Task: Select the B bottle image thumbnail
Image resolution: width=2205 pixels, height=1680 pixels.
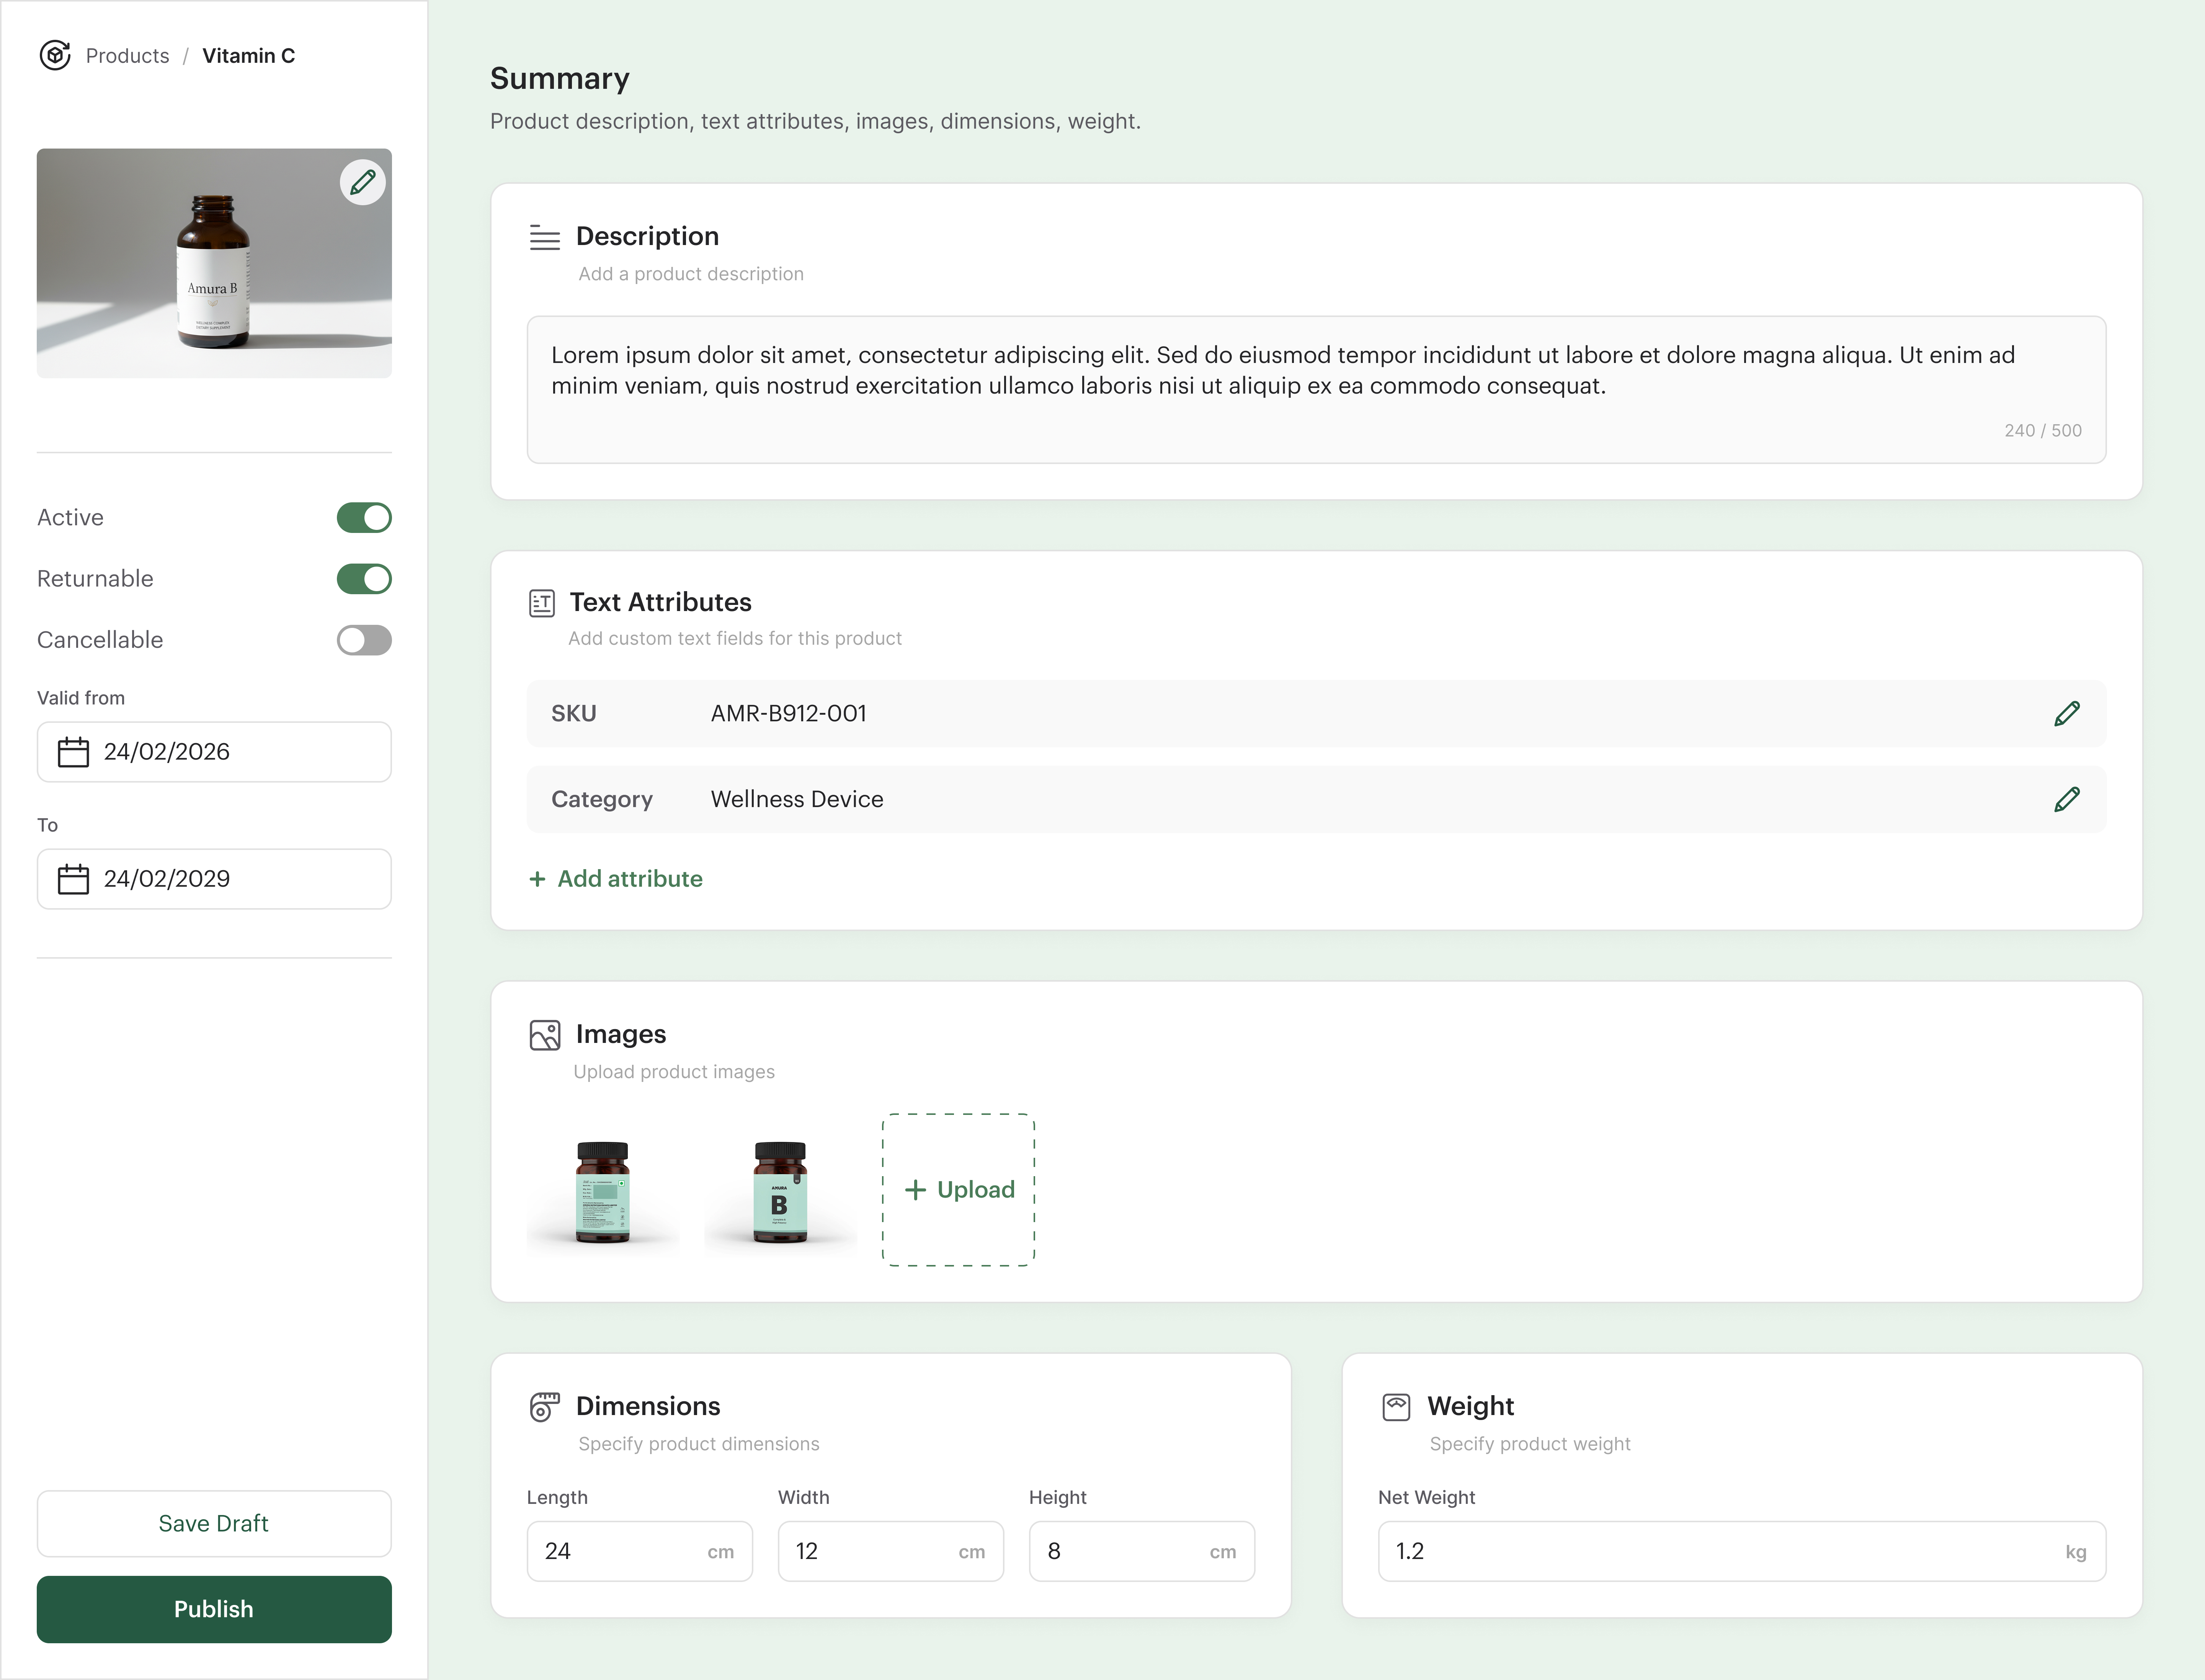Action: 780,1190
